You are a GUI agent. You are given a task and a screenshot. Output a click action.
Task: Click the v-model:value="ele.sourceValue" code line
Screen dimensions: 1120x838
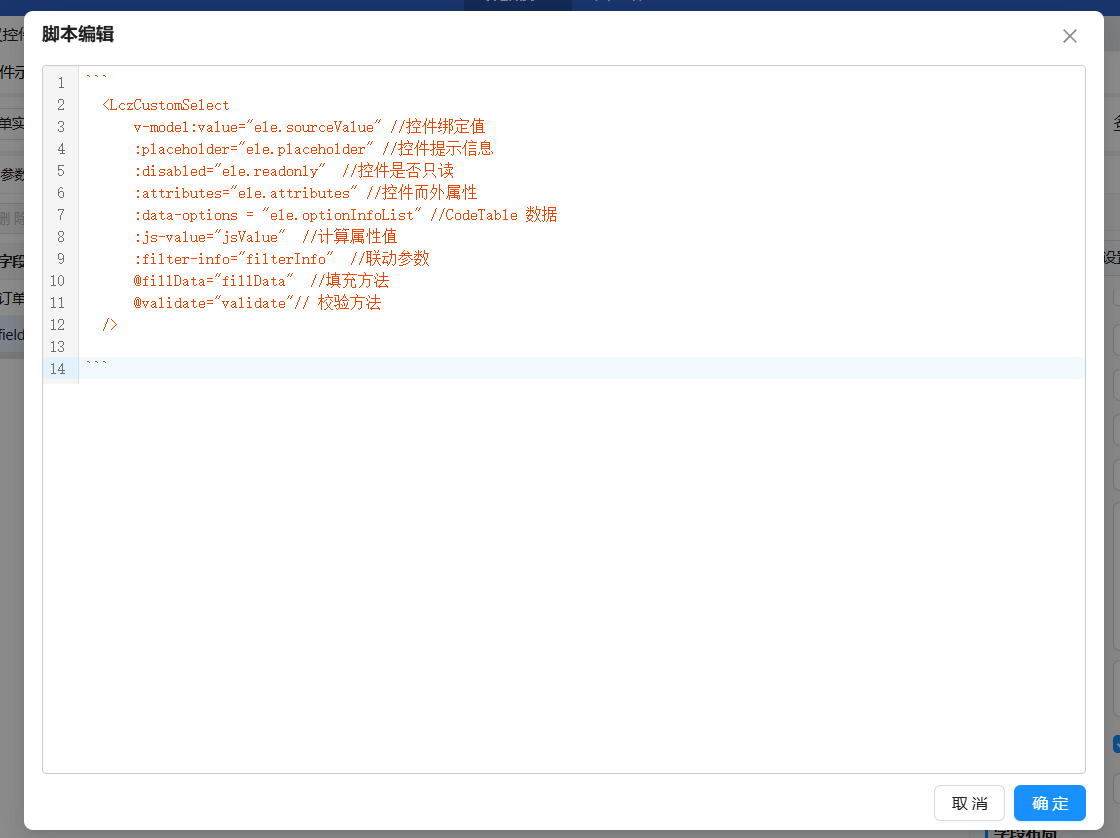tap(309, 127)
